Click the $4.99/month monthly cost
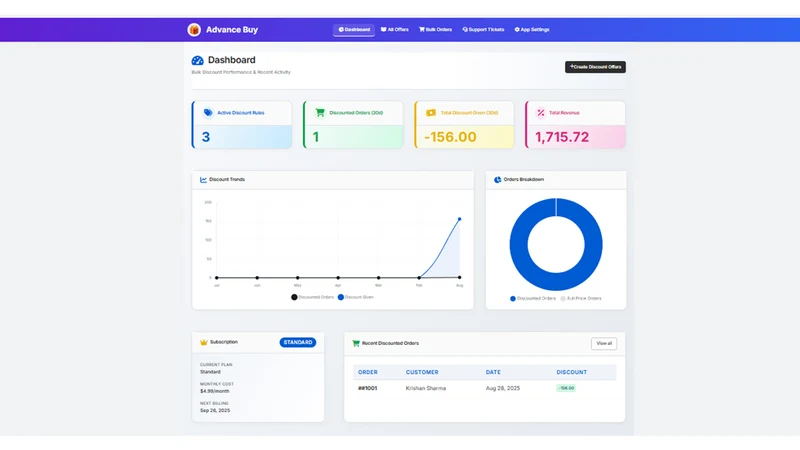Viewport: 800px width, 450px height. point(214,391)
